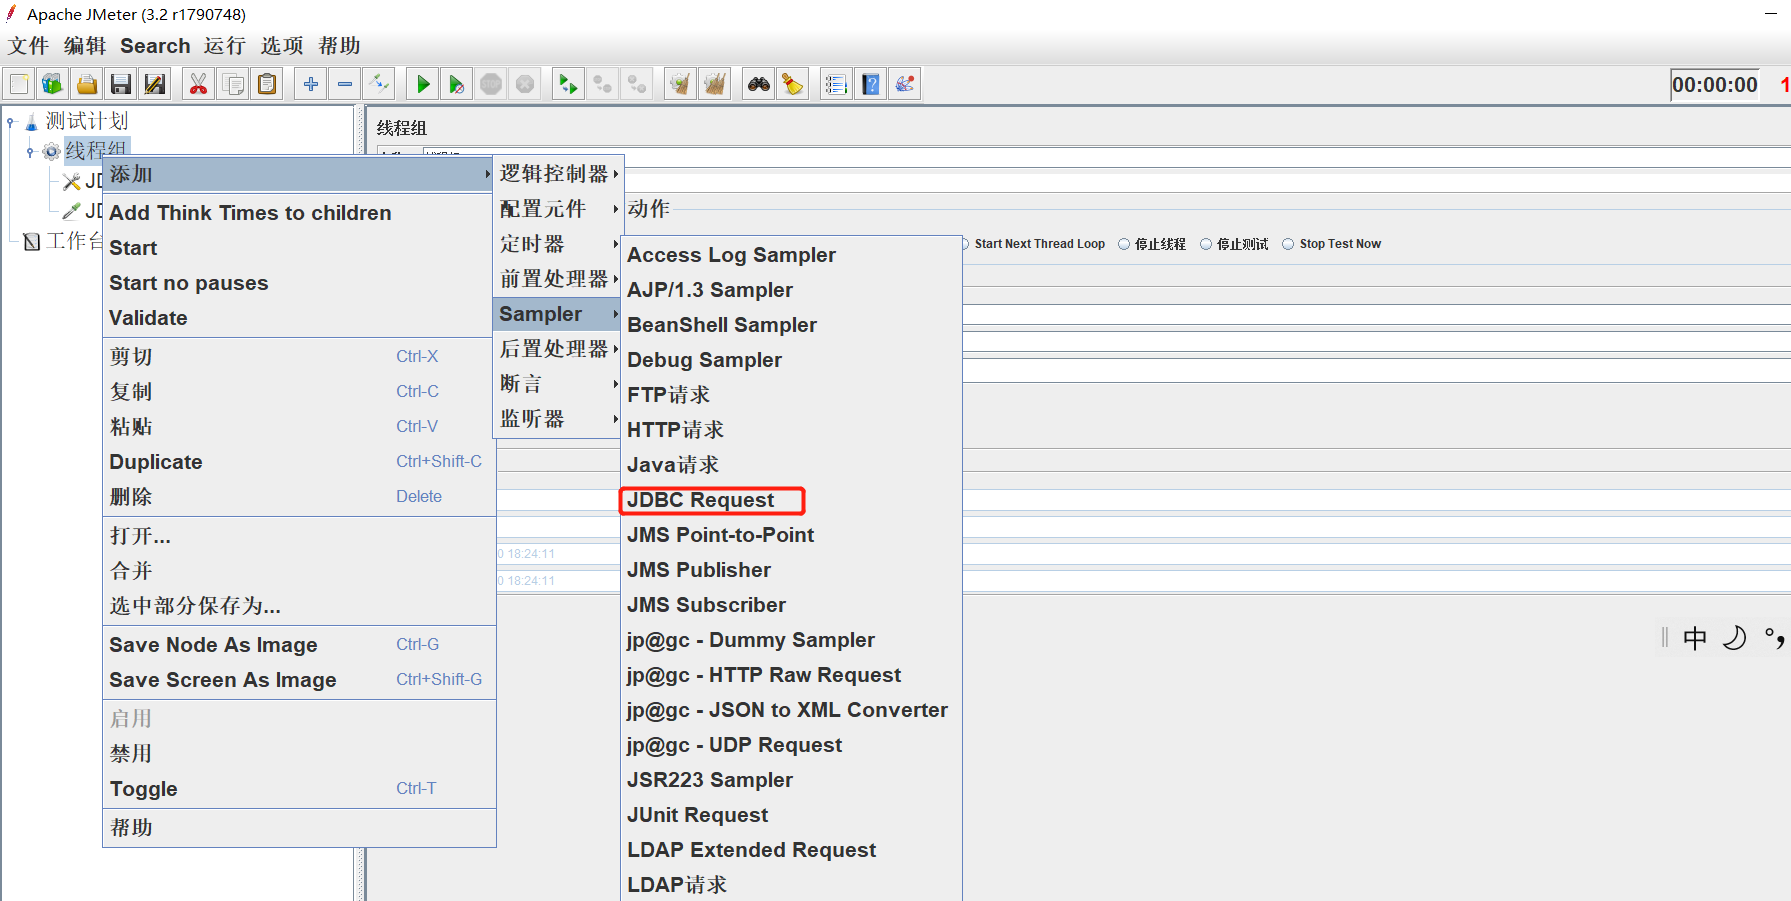Save the test plan with floppy icon
This screenshot has width=1791, height=901.
coord(121,84)
